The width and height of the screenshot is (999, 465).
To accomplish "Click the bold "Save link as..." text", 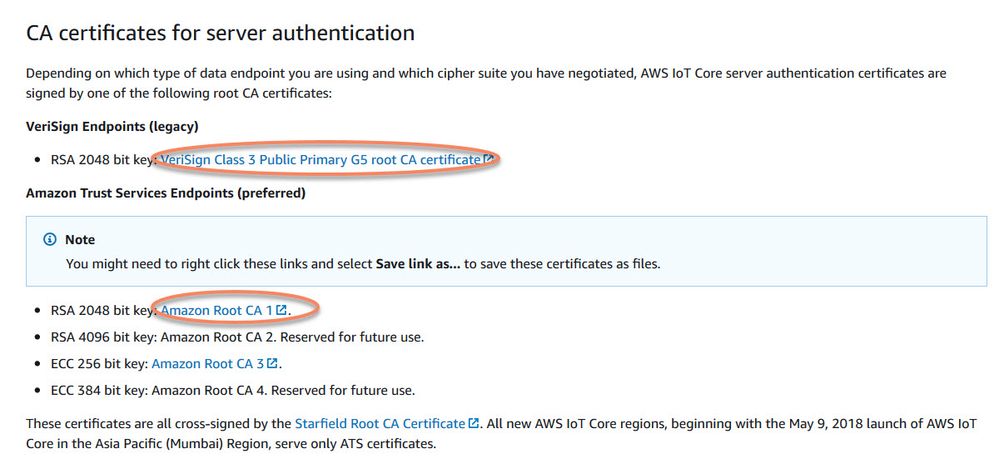I will [x=419, y=264].
